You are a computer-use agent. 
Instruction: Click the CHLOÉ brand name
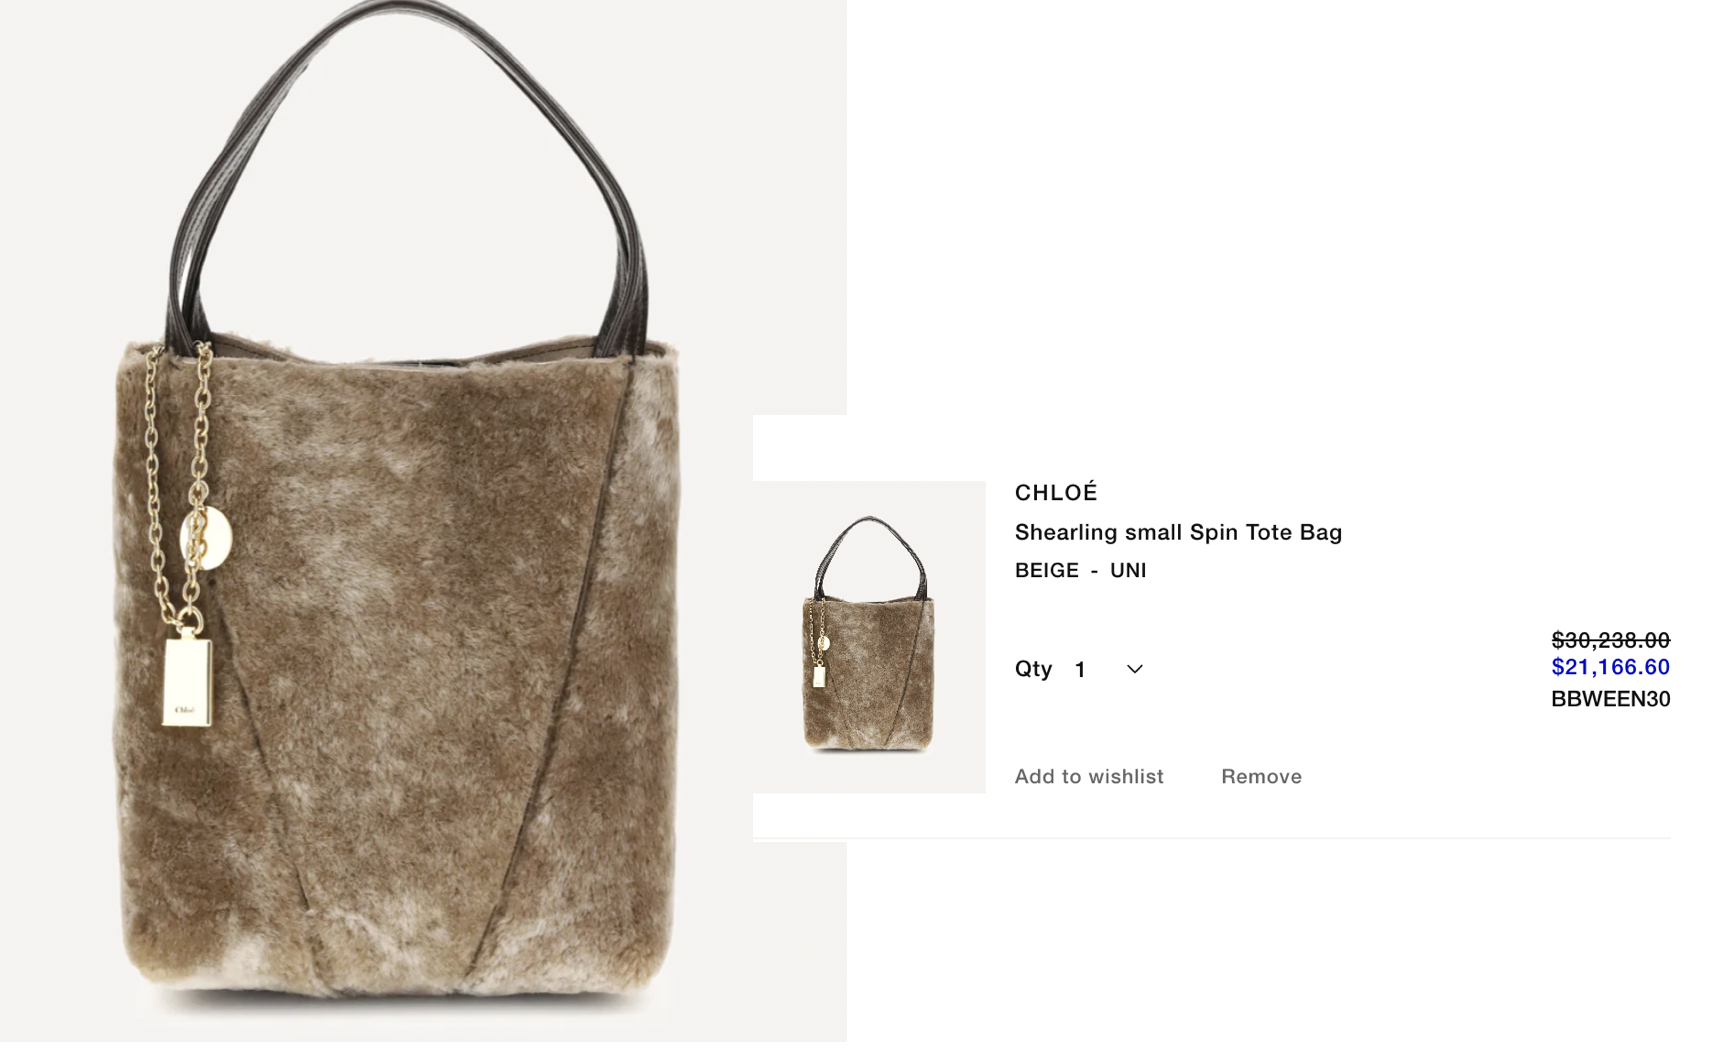pyautogui.click(x=1056, y=492)
